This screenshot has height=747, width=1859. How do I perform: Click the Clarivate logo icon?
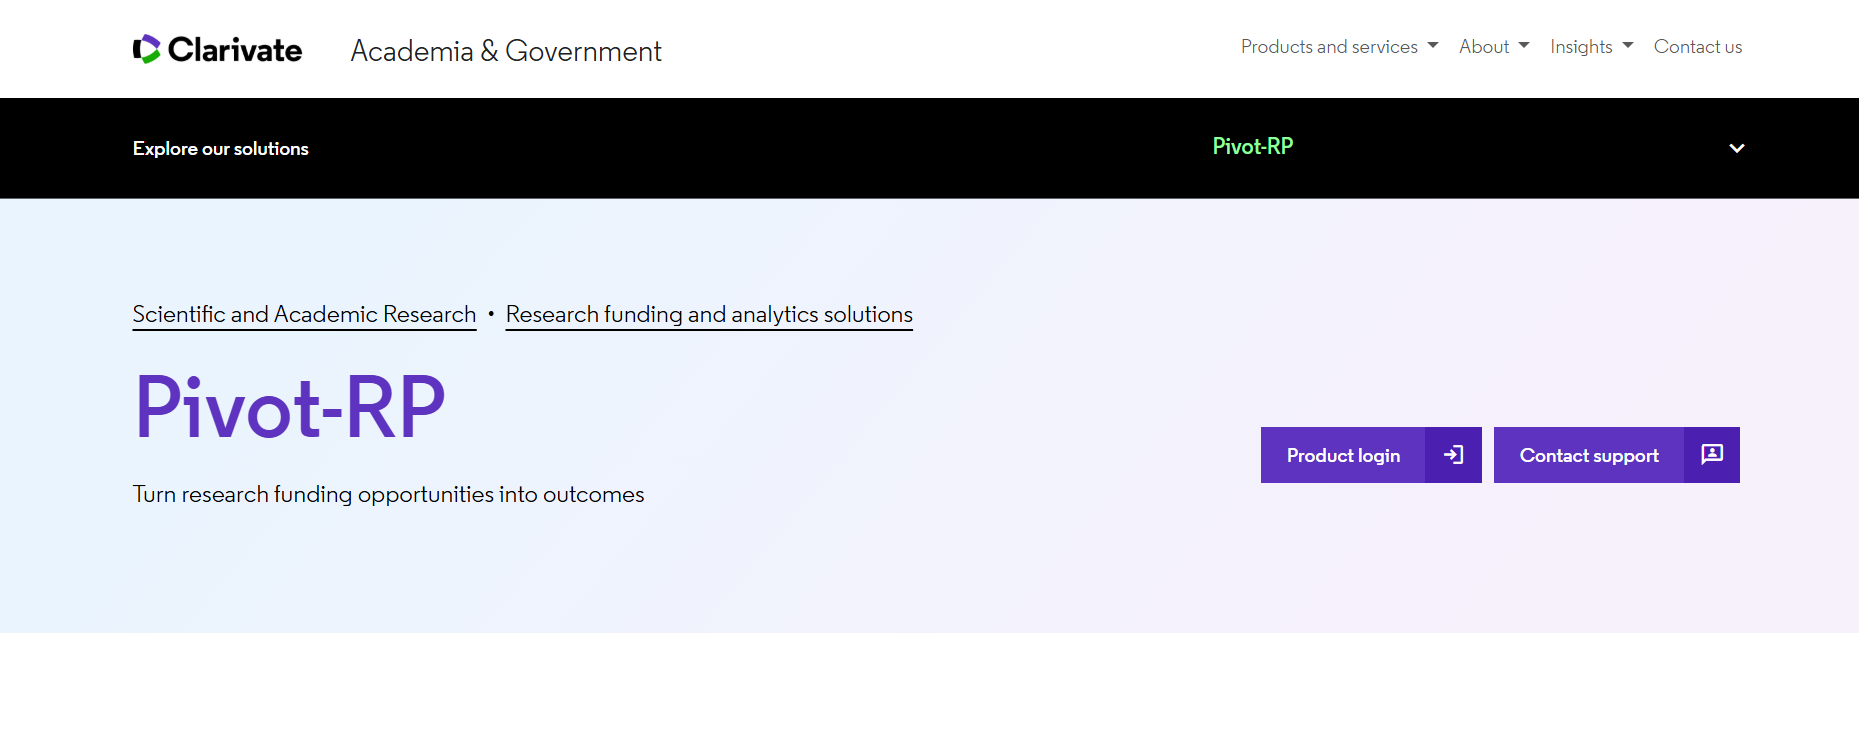pos(146,49)
